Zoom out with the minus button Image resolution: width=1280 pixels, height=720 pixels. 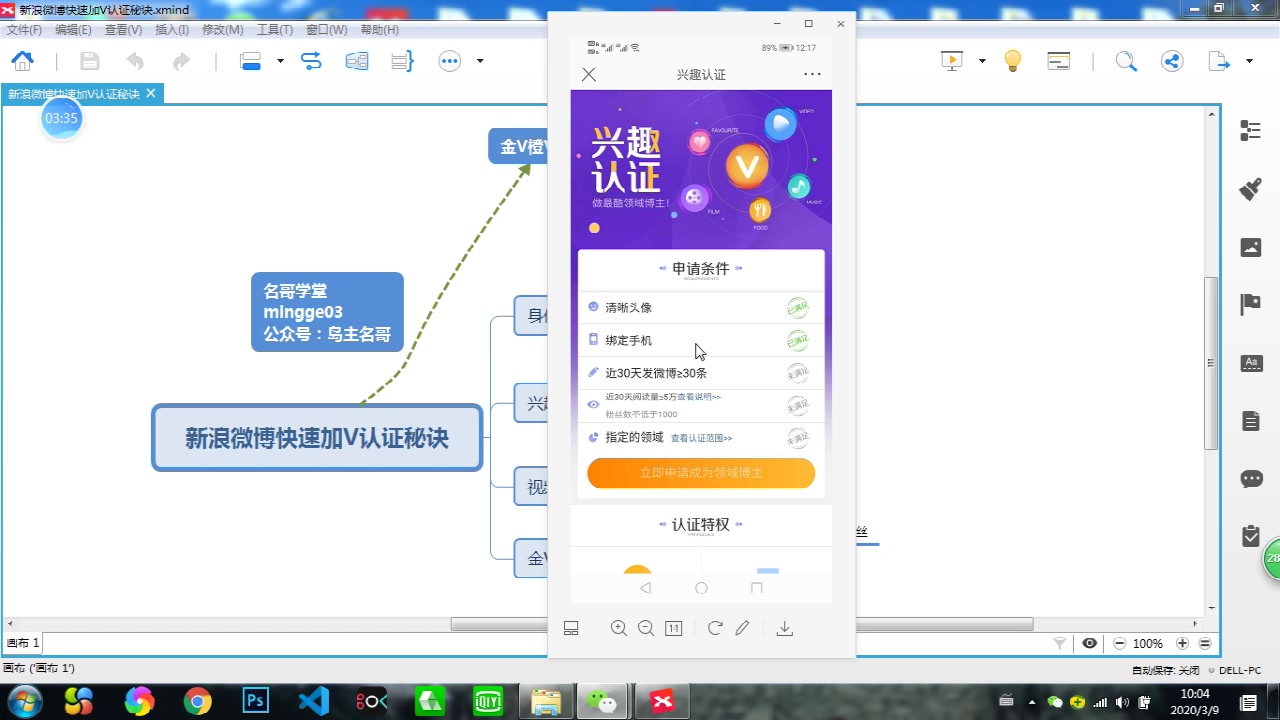1120,644
